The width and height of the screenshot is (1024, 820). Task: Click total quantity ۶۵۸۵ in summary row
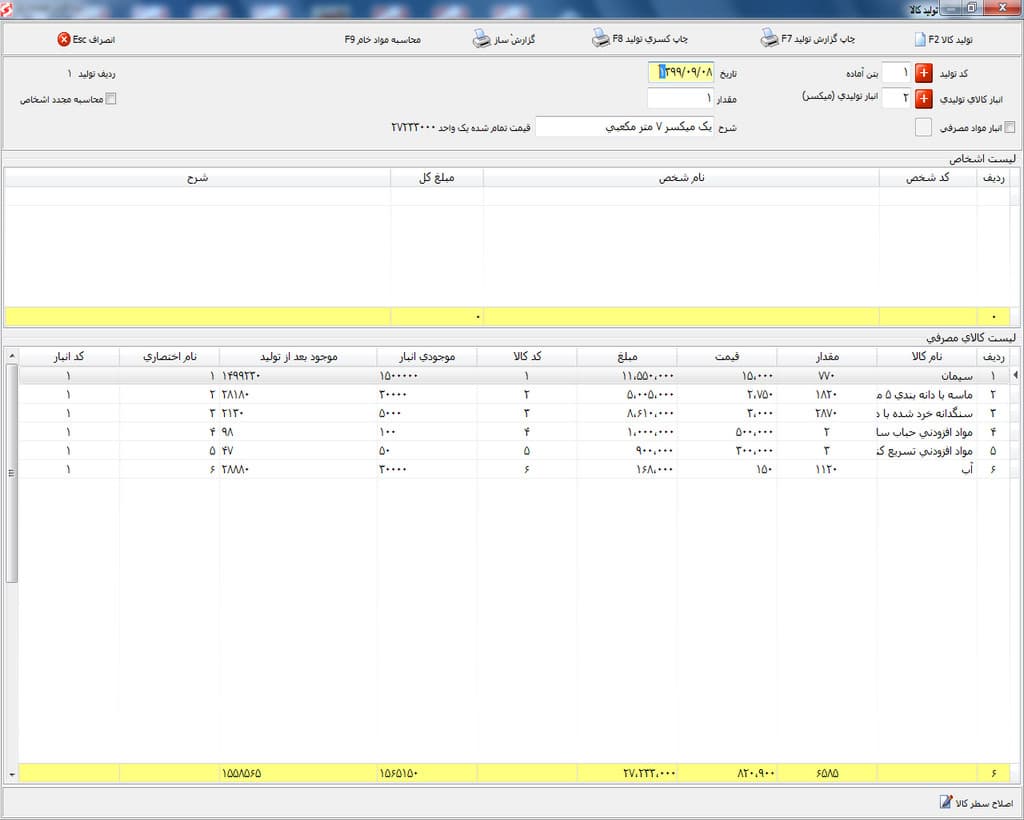tap(827, 773)
